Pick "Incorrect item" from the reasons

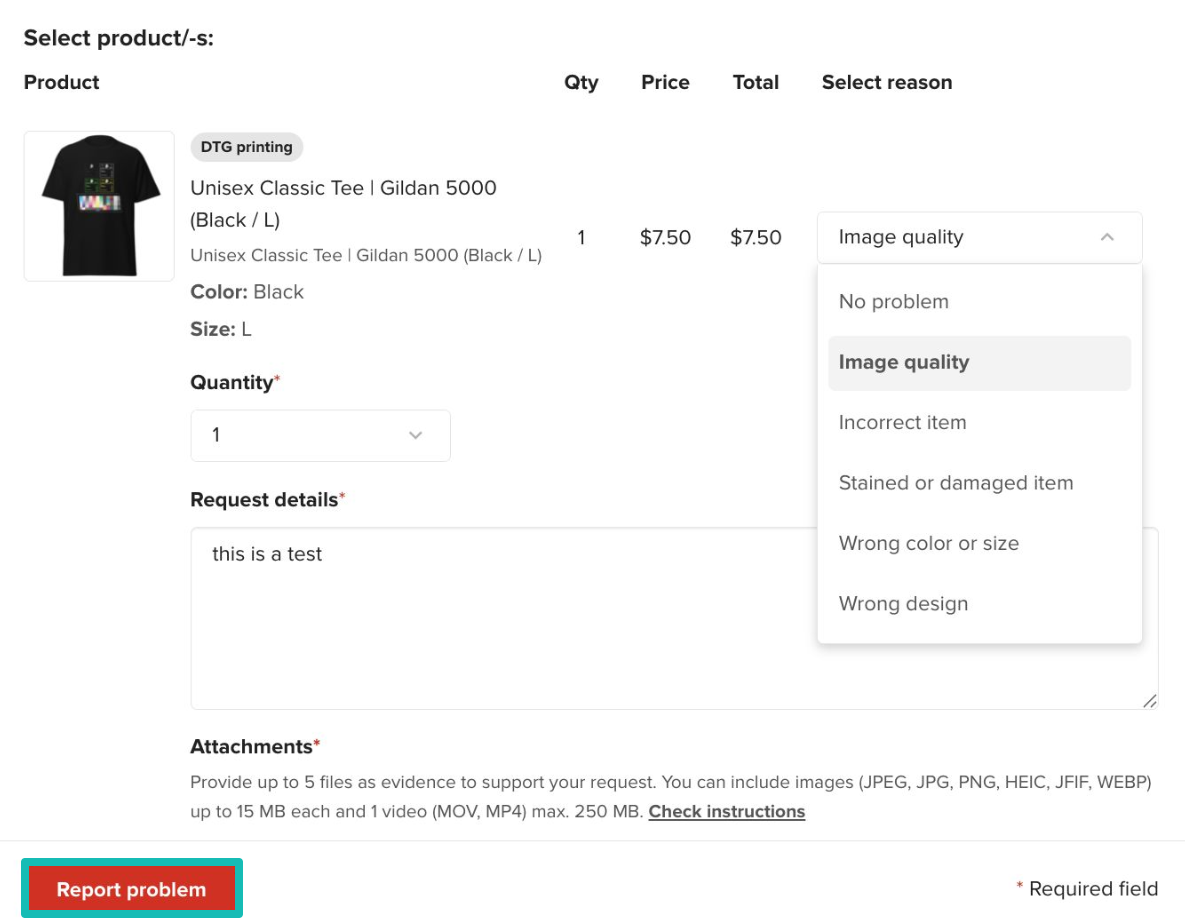pos(902,423)
